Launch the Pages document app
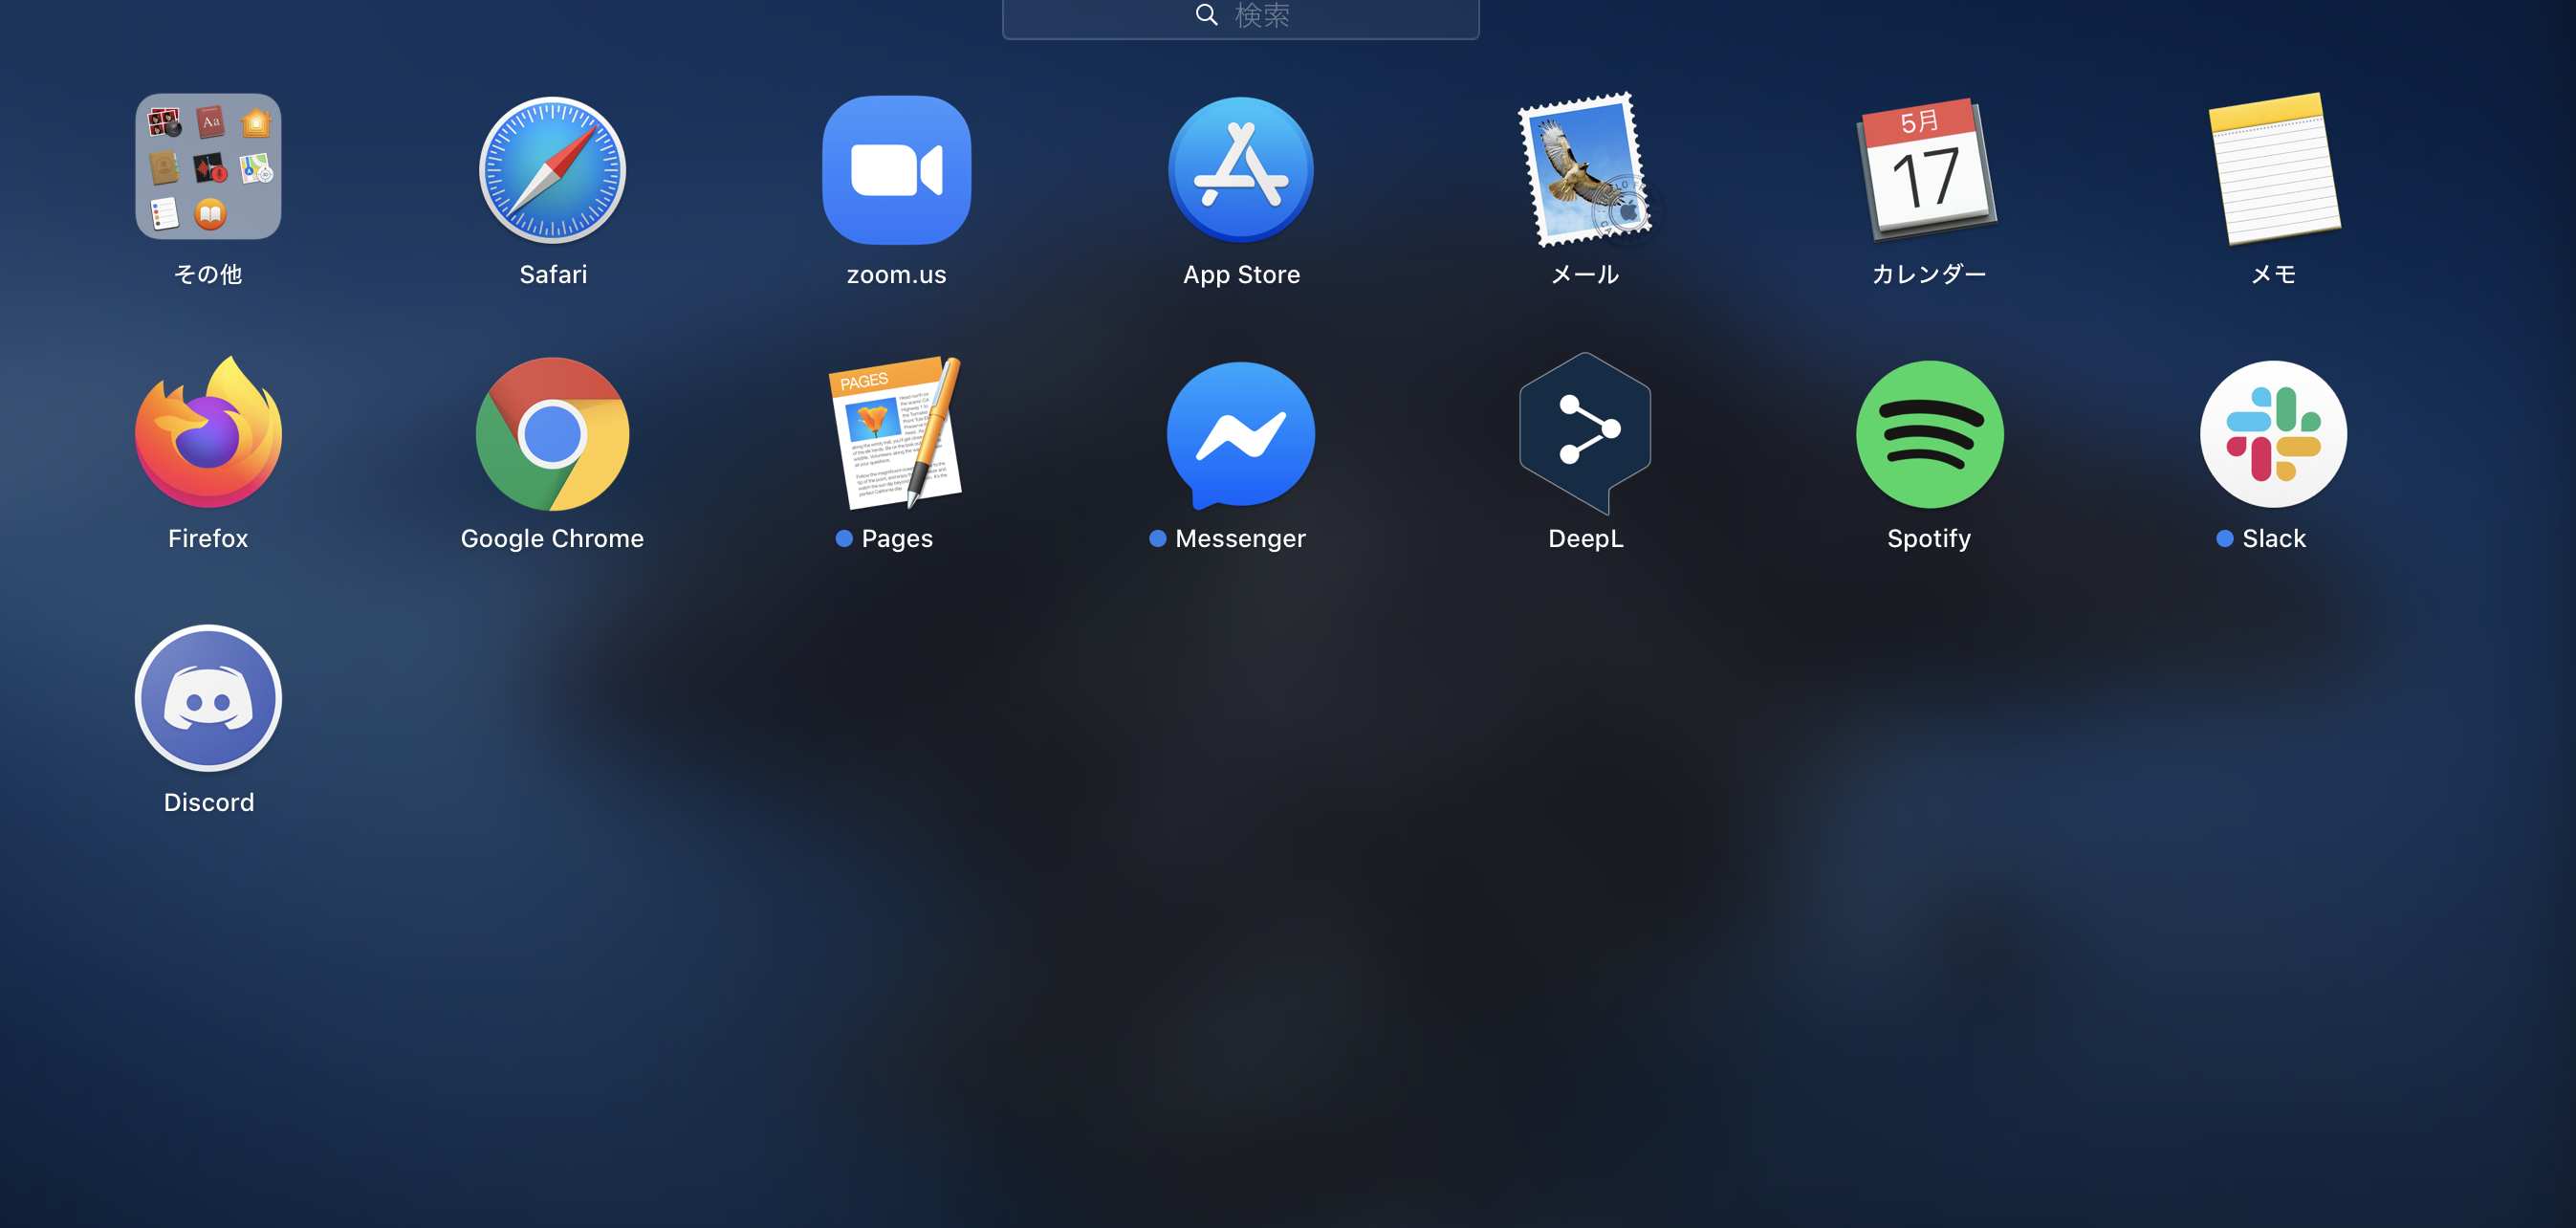Screen dimensions: 2576x1228 click(x=896, y=434)
